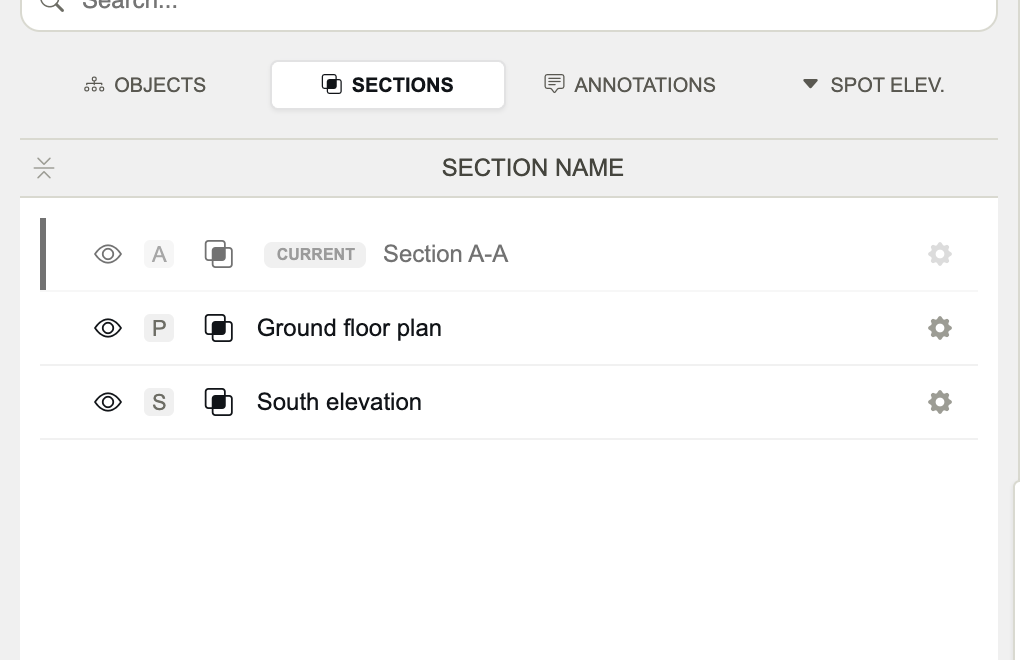Screen dimensions: 1020x660
Task: Hide the Ground floor plan section
Action: [108, 328]
